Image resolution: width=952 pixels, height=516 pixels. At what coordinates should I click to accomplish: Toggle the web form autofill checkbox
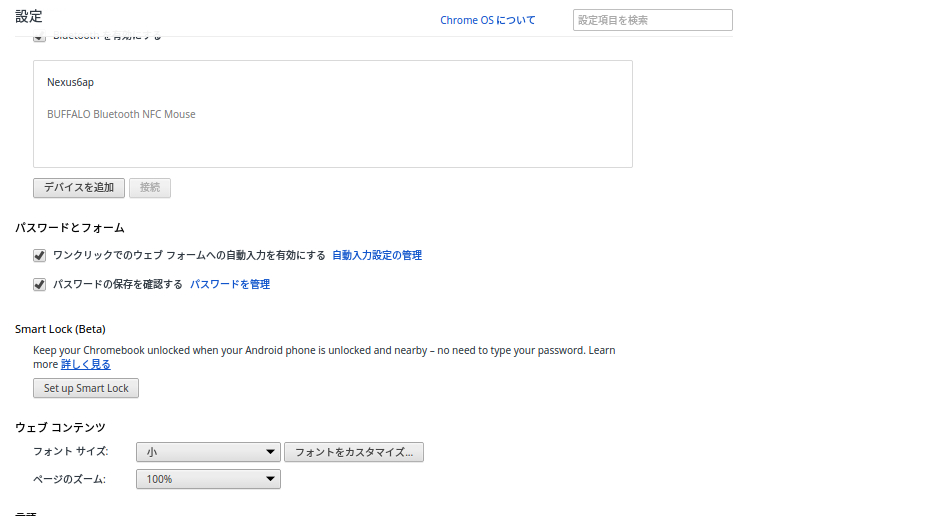click(x=40, y=256)
